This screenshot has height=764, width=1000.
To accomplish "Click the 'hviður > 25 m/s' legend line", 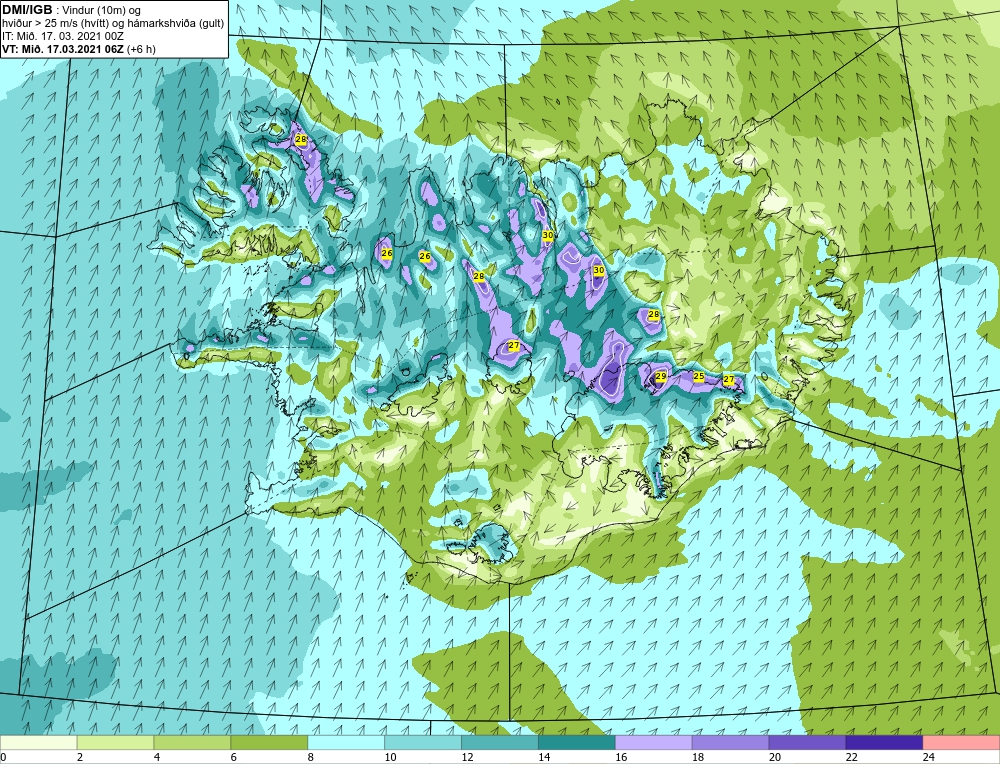I will pos(113,23).
